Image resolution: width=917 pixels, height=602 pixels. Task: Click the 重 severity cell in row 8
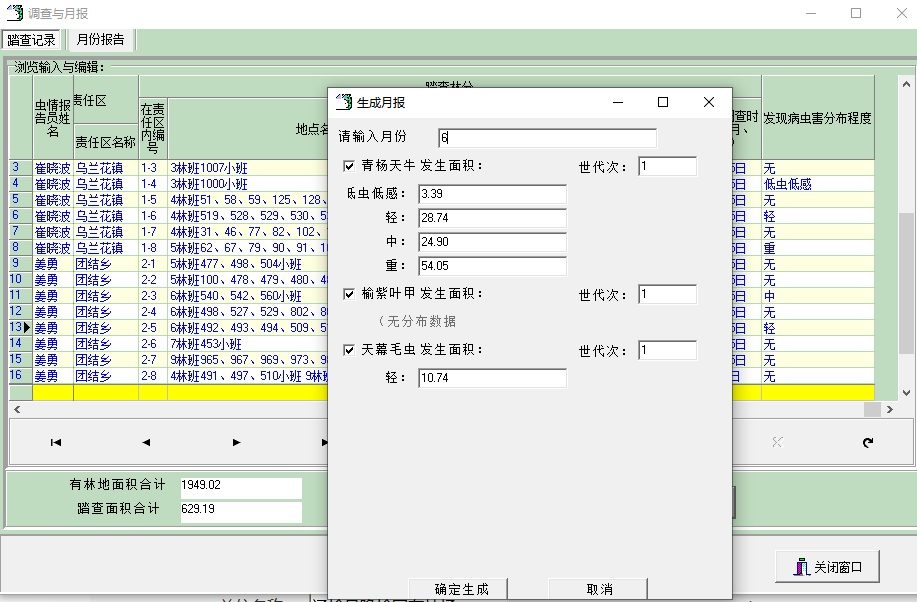point(818,248)
